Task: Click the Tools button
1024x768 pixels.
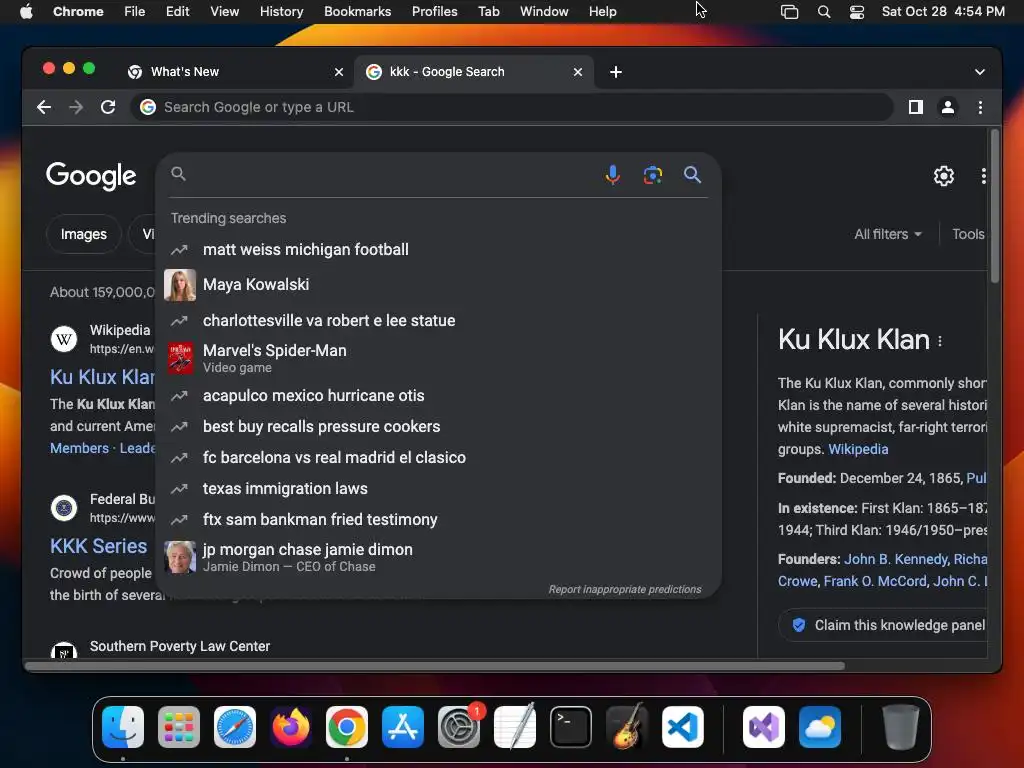Action: coord(968,234)
